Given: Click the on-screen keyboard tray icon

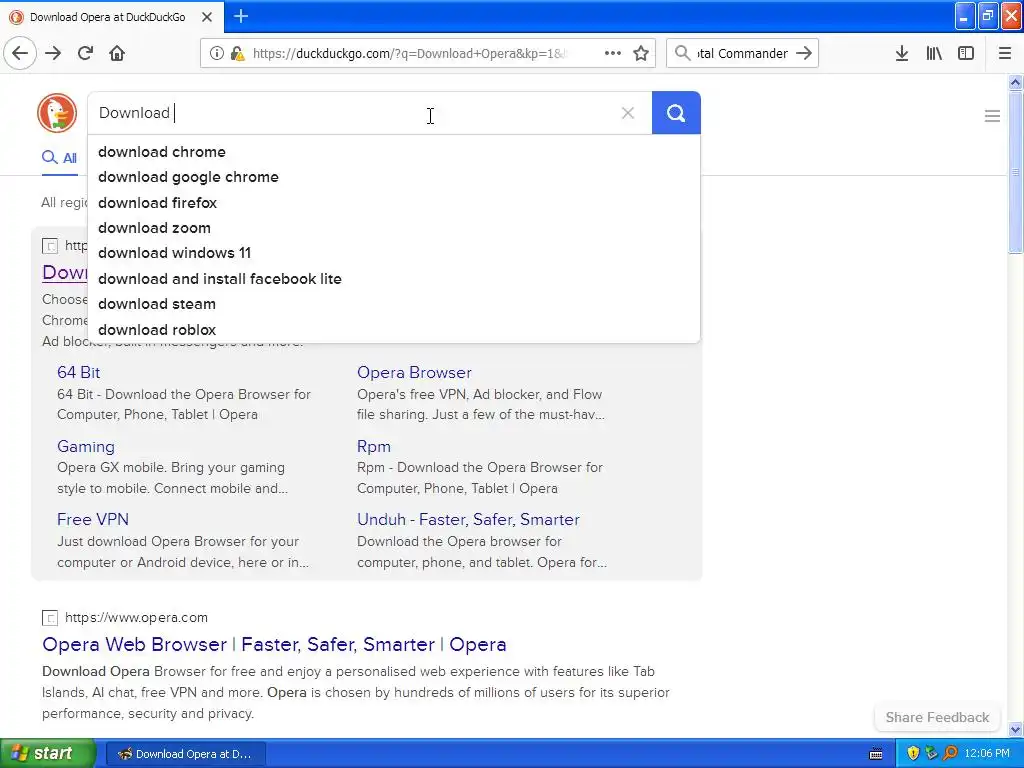Looking at the screenshot, I should coord(876,754).
